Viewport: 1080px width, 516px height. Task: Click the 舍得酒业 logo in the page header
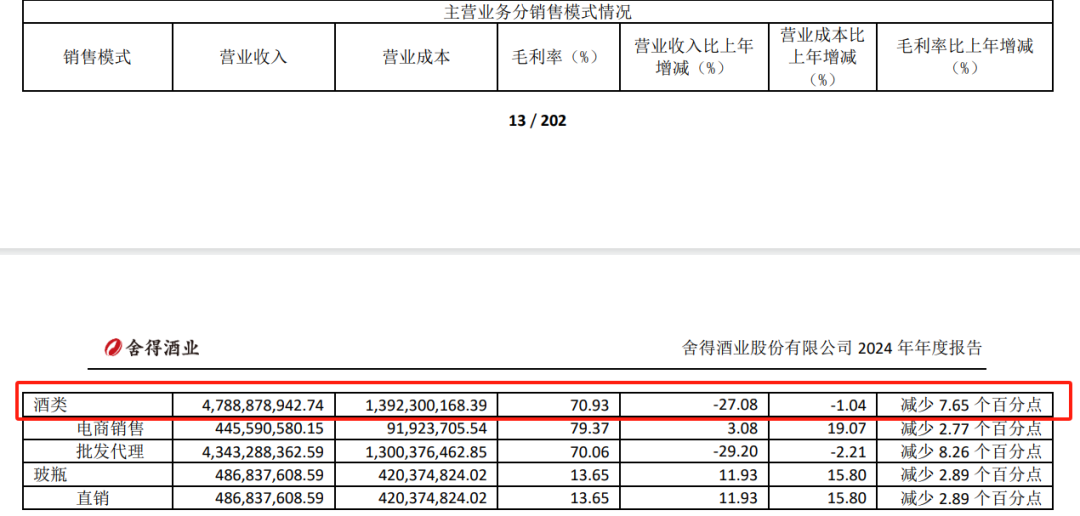(x=152, y=348)
